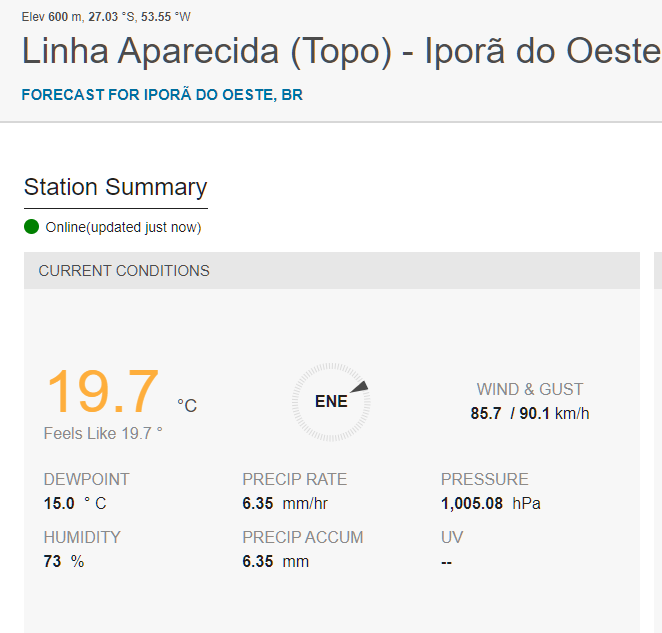The height and width of the screenshot is (633, 662).
Task: Click the elevation and coordinates text
Action: [x=106, y=17]
